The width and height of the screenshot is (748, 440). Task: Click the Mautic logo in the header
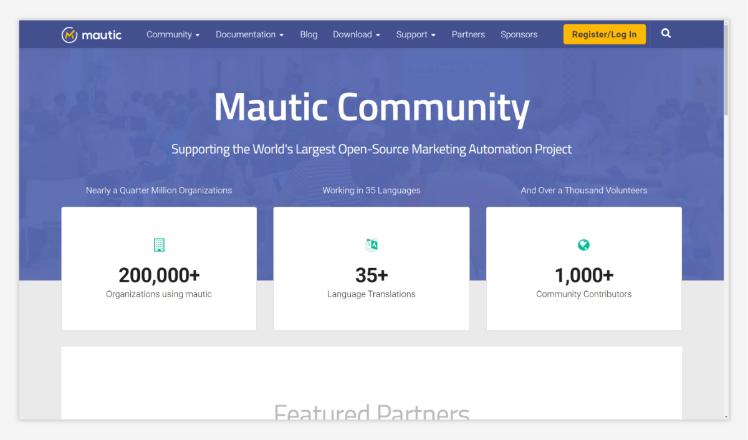click(x=92, y=35)
